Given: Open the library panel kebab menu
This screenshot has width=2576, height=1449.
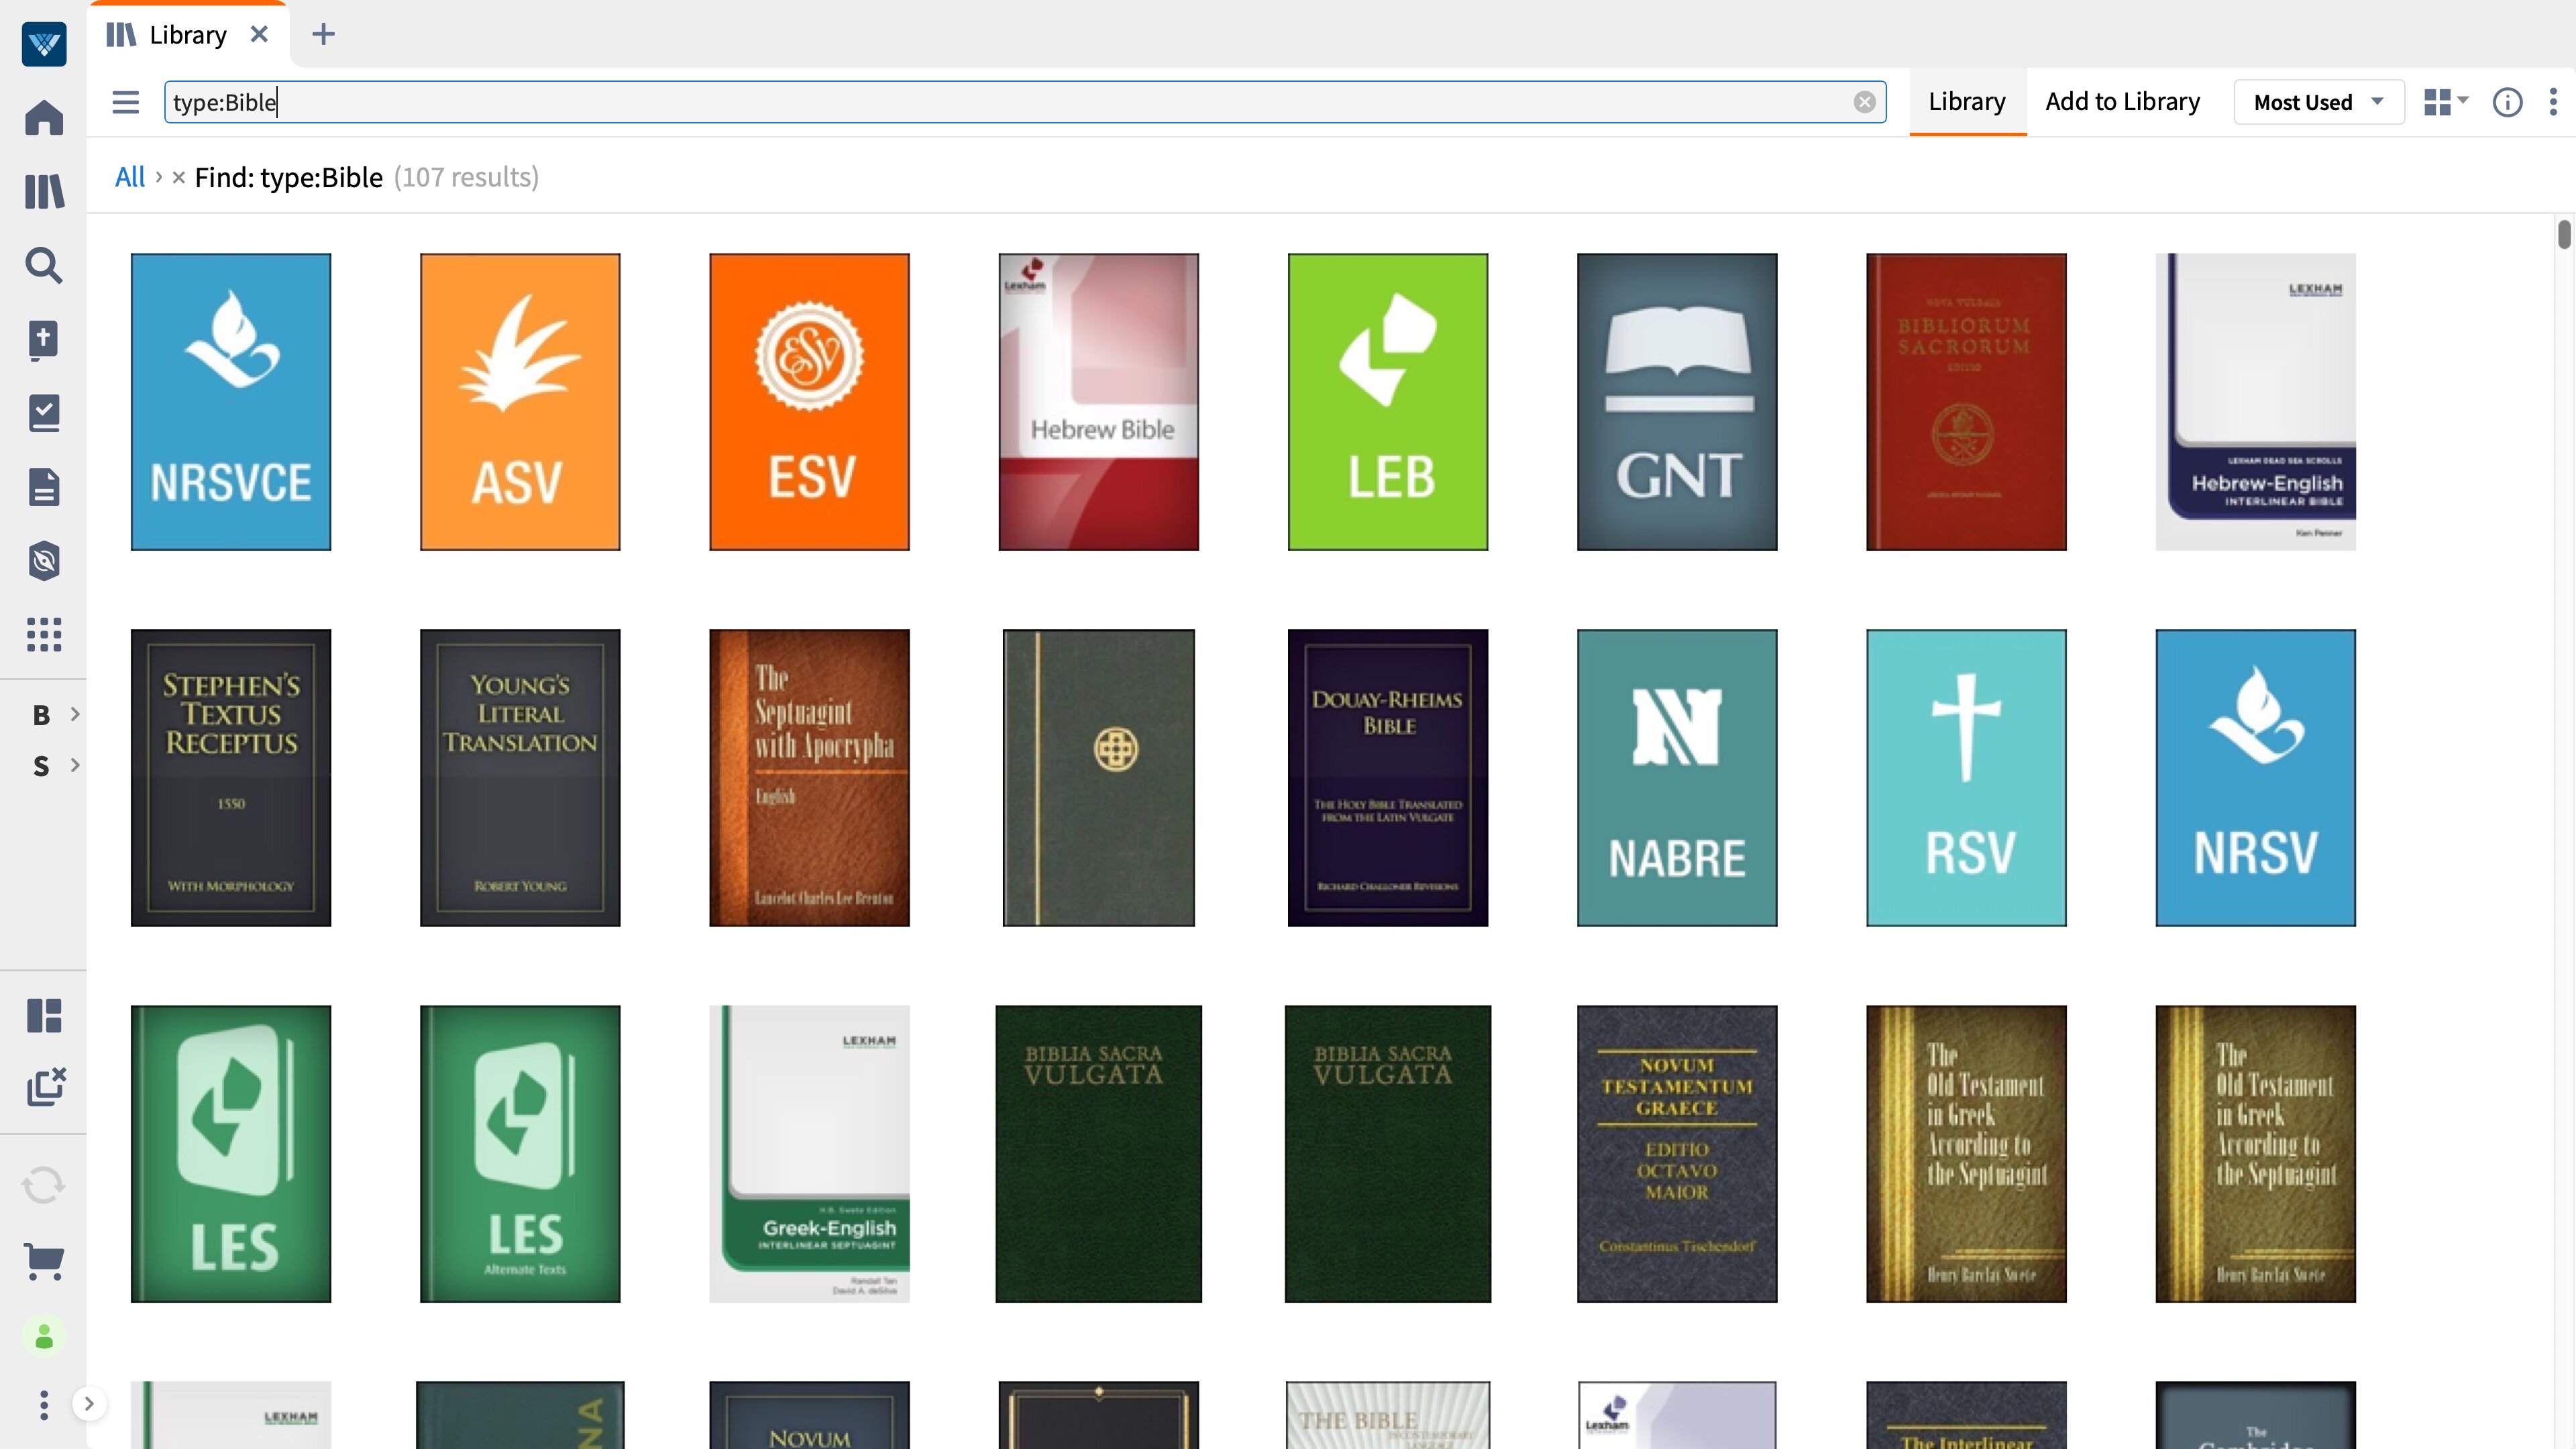Looking at the screenshot, I should pyautogui.click(x=2553, y=102).
